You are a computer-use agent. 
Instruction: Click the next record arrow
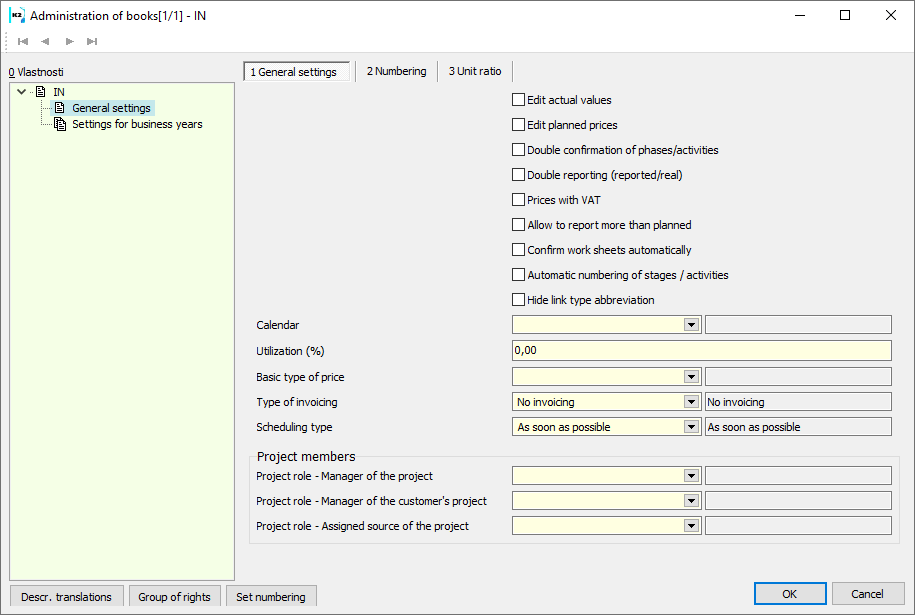(69, 41)
